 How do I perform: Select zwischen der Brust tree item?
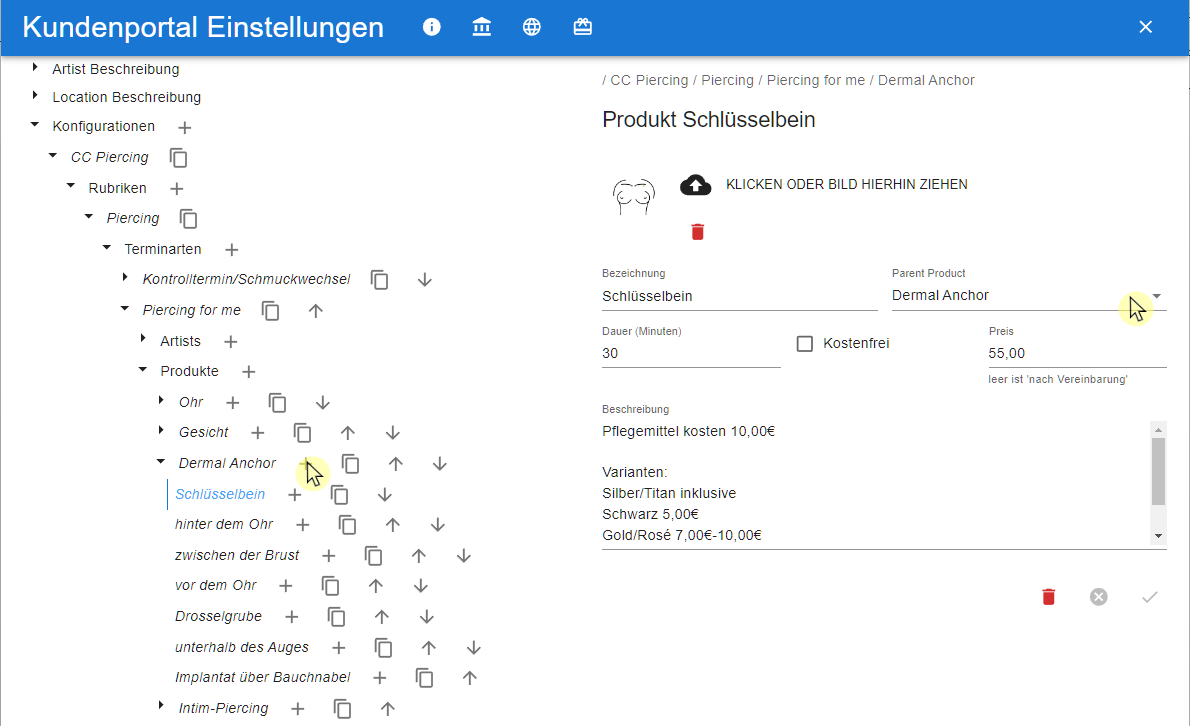tap(237, 556)
